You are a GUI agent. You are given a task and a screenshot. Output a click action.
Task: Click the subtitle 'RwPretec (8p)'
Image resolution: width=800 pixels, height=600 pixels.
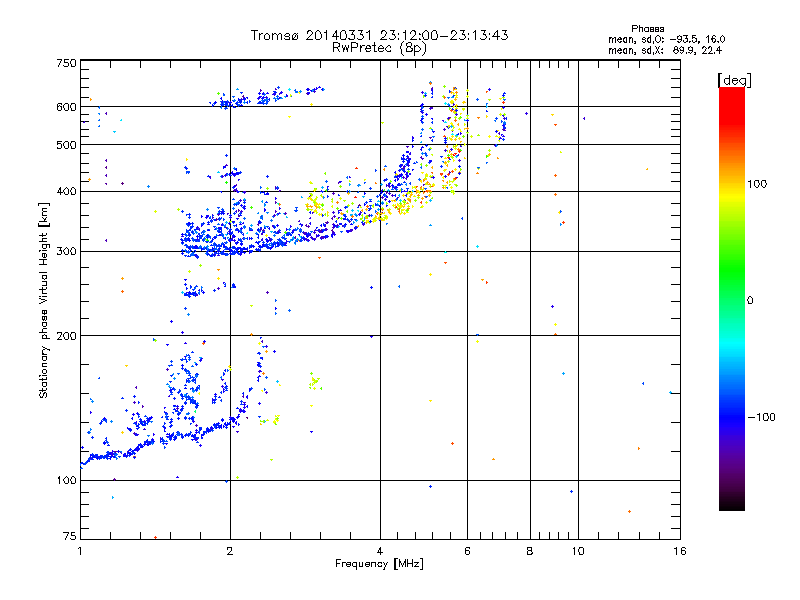point(379,48)
